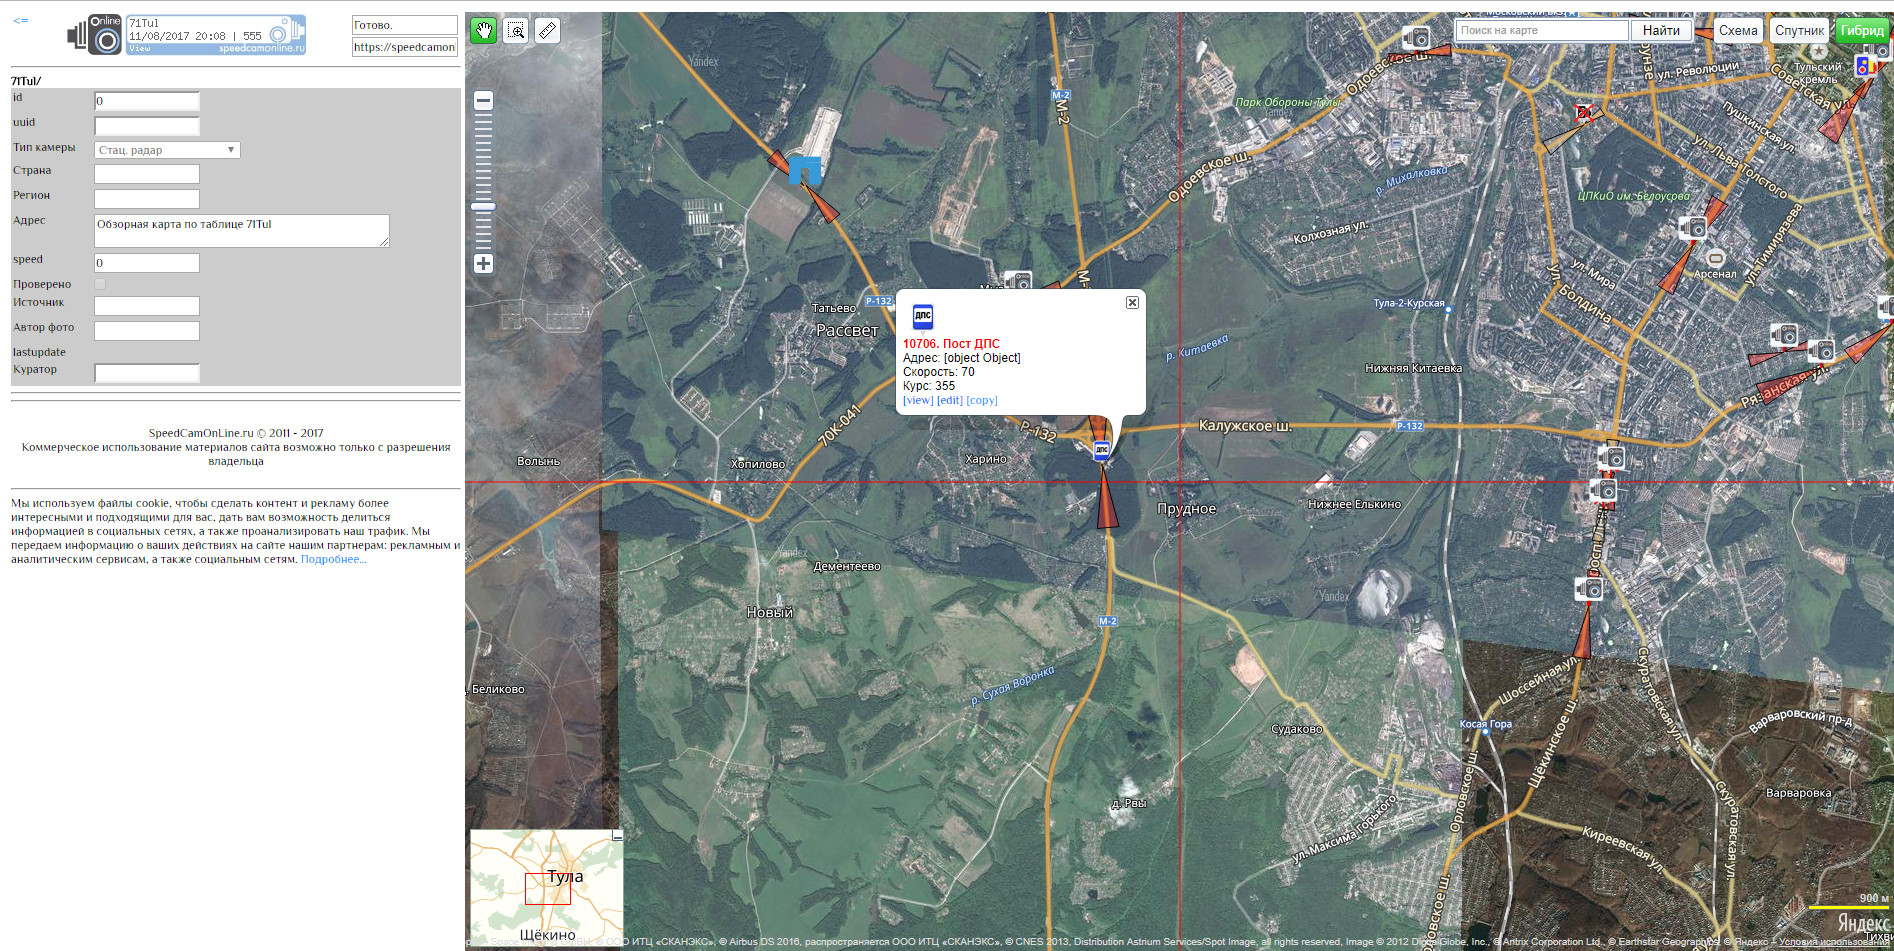The height and width of the screenshot is (951, 1894).
Task: Switch map to Спутник view
Action: coord(1799,30)
